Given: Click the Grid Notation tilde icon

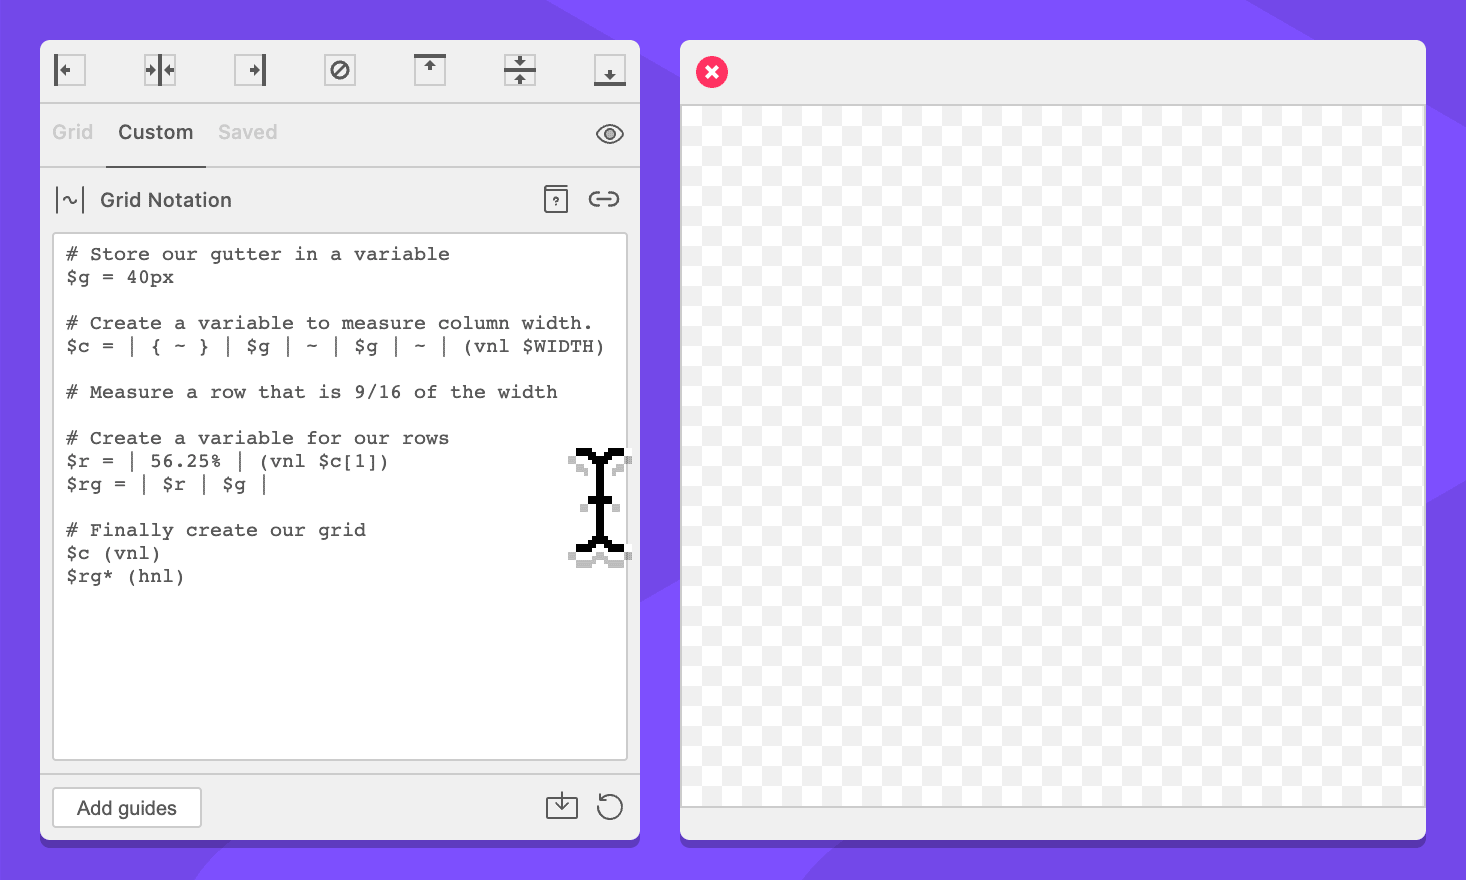Looking at the screenshot, I should (70, 200).
